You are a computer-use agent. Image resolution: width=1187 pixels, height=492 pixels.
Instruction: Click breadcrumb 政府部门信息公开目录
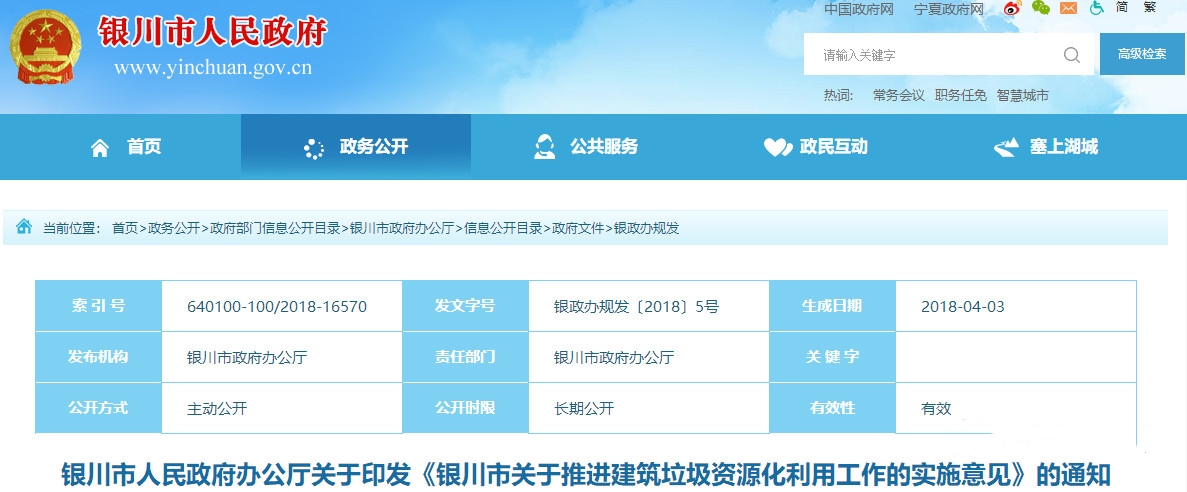(276, 228)
